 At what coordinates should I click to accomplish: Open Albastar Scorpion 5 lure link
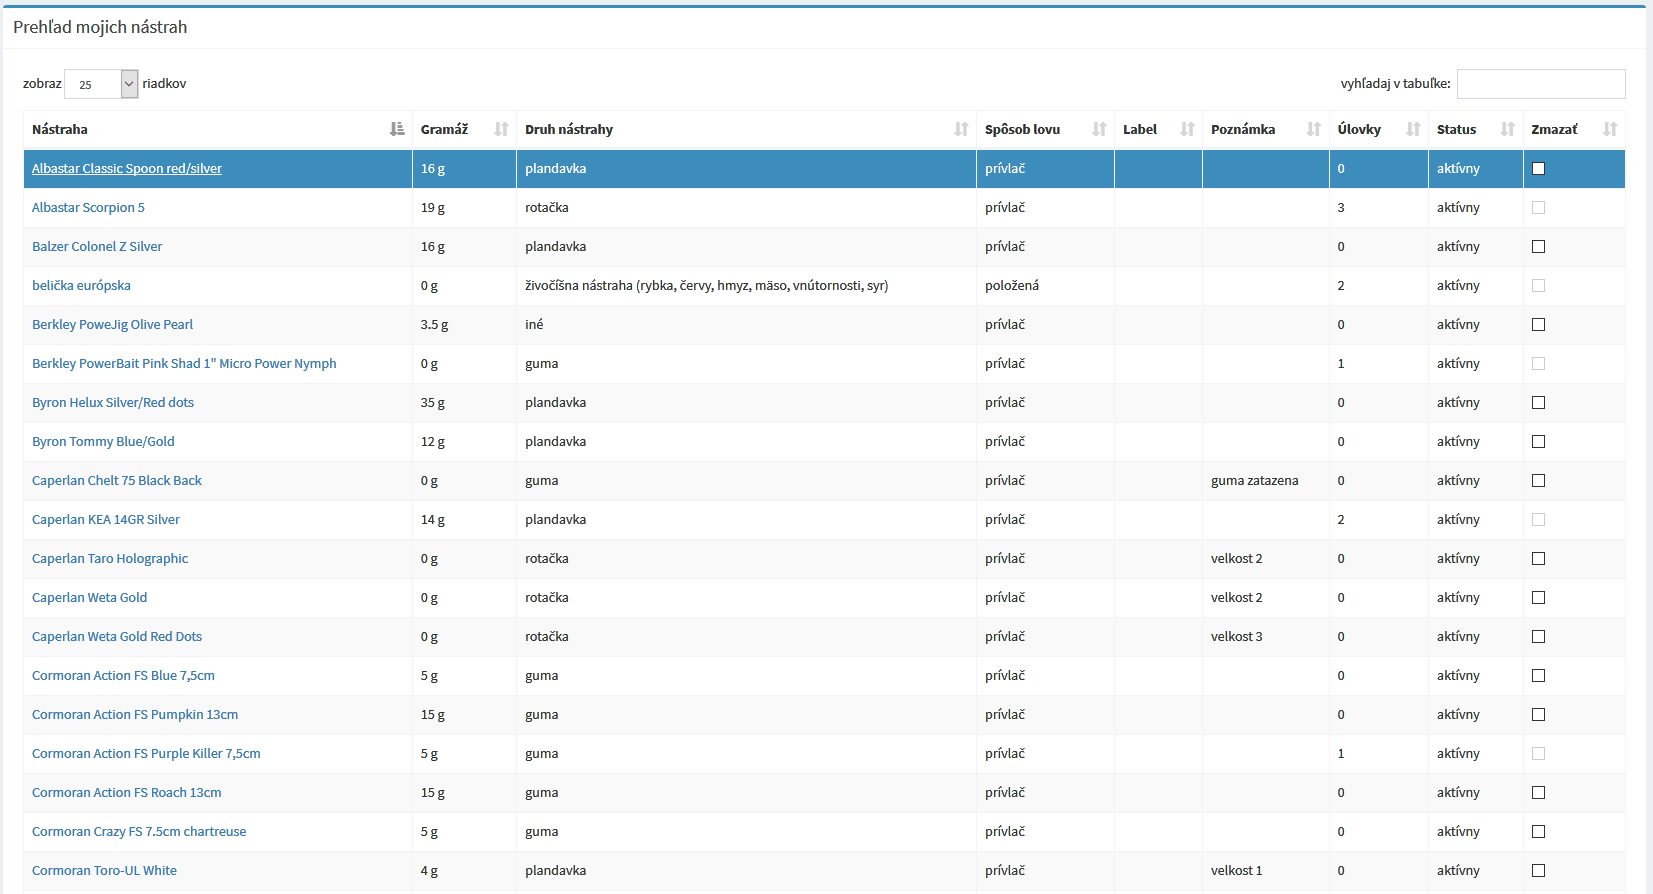pyautogui.click(x=88, y=208)
